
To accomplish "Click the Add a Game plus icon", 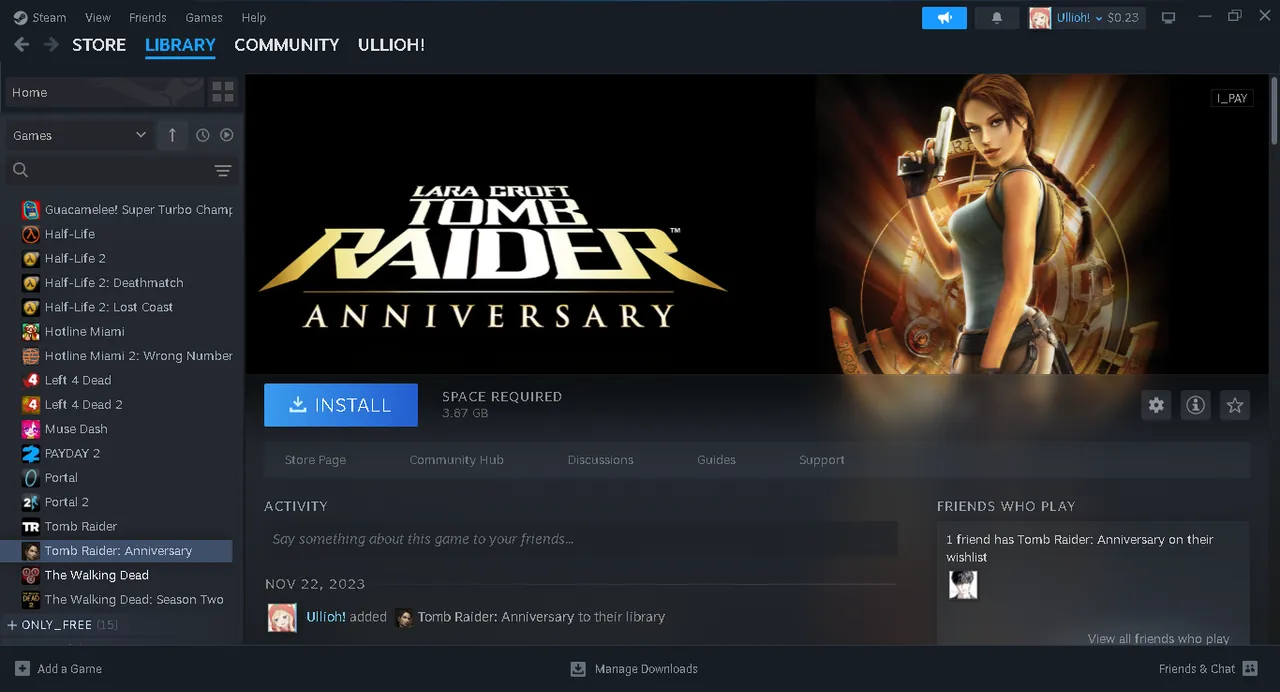I will pos(22,669).
